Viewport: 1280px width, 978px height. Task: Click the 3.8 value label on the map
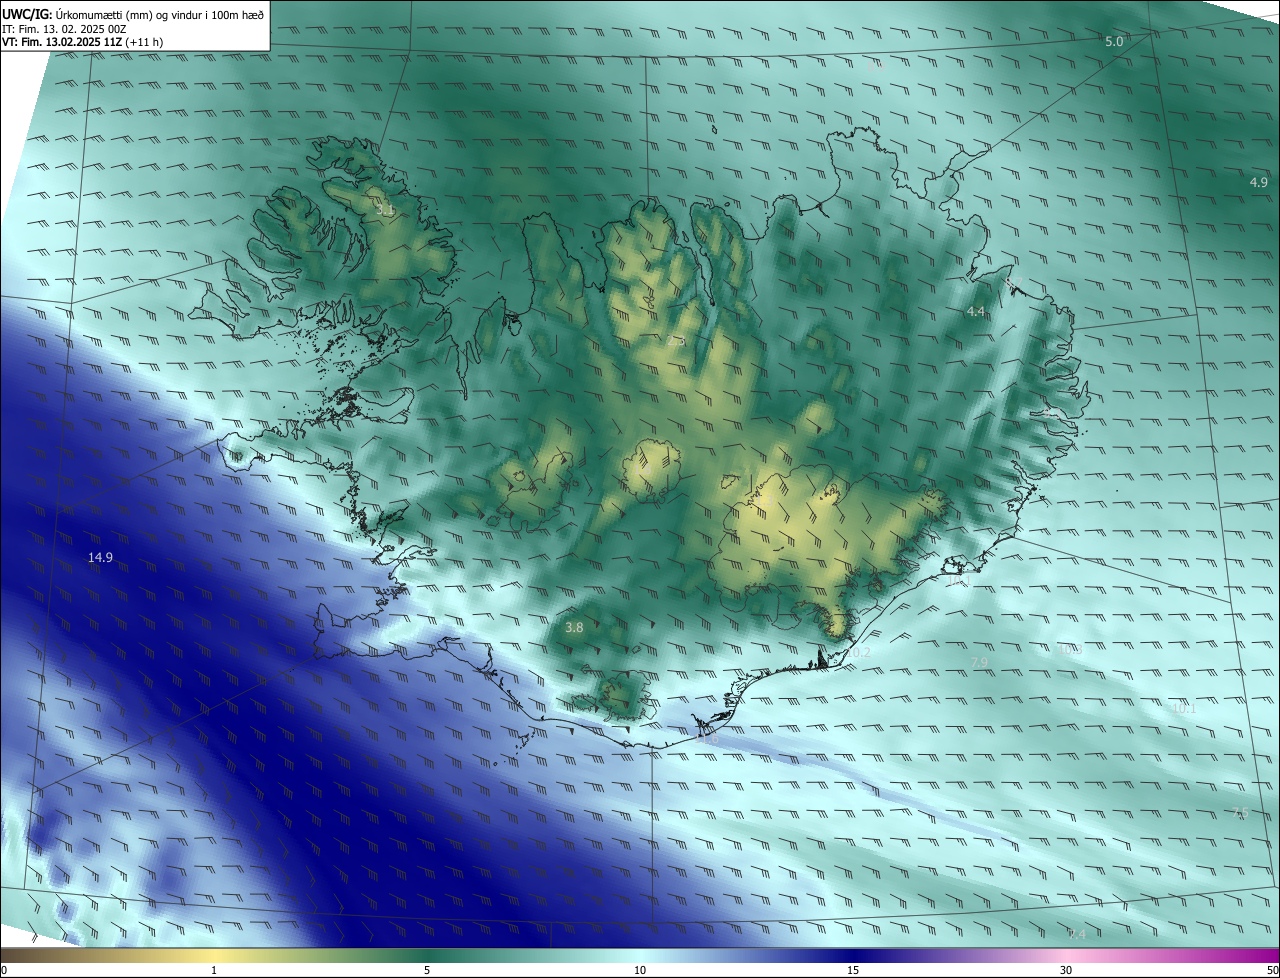[x=574, y=628]
